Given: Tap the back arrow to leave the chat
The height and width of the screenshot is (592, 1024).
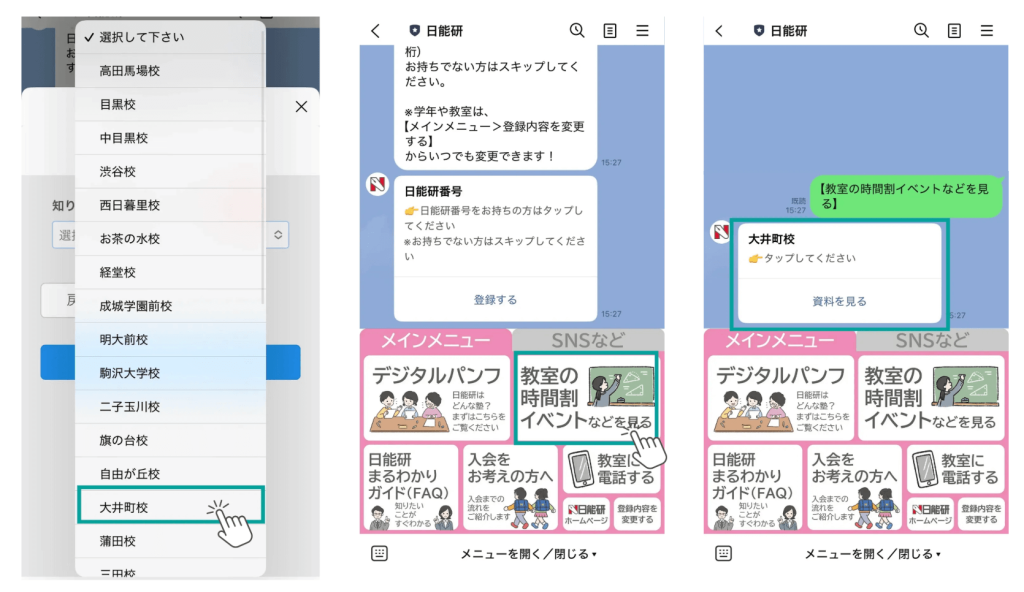Looking at the screenshot, I should pyautogui.click(x=375, y=30).
